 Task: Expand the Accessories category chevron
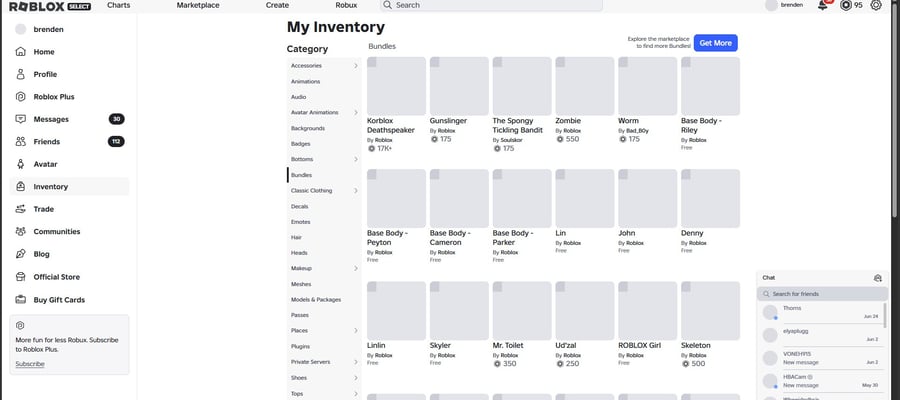tap(356, 66)
